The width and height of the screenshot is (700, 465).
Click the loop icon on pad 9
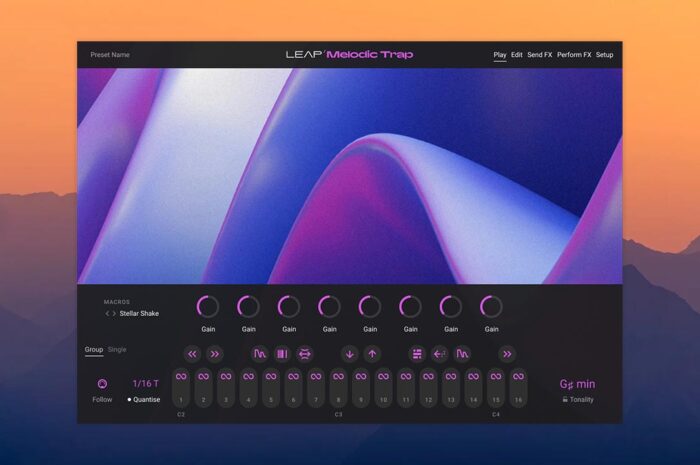click(361, 377)
